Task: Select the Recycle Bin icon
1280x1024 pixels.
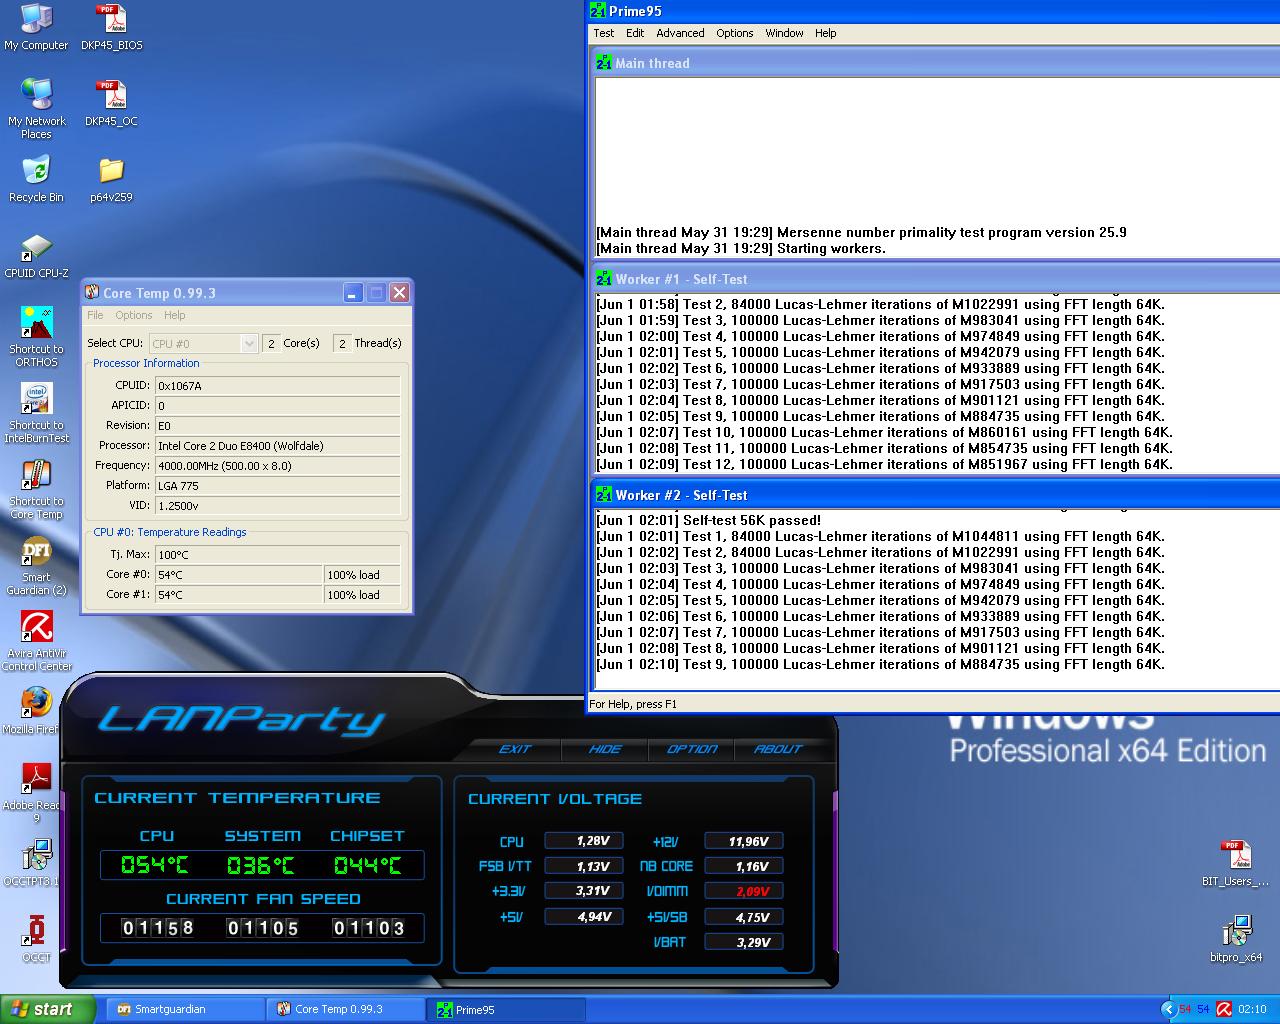Action: pos(36,179)
